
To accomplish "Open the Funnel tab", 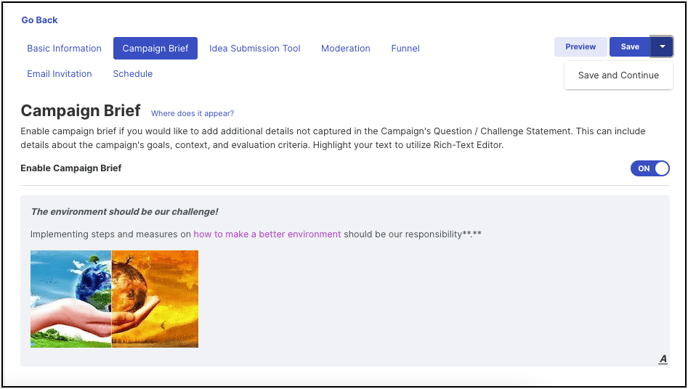I will (x=405, y=48).
